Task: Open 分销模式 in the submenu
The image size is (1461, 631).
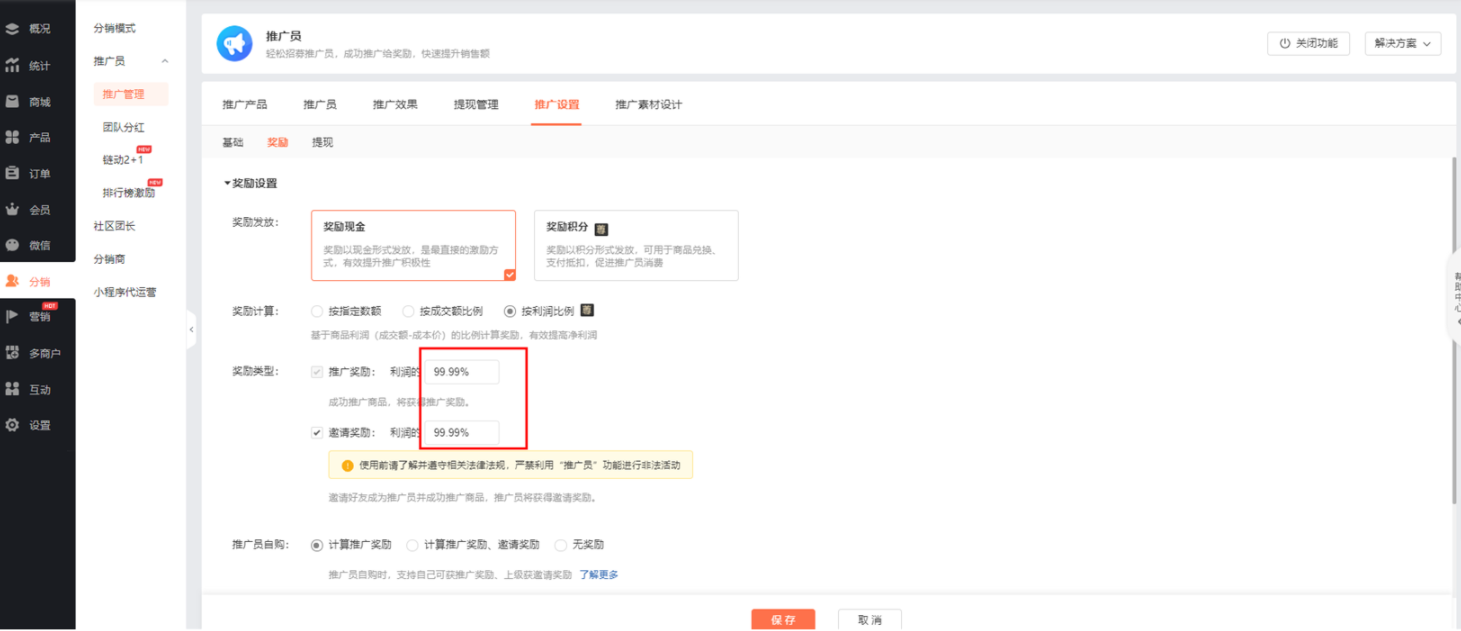Action: point(114,28)
